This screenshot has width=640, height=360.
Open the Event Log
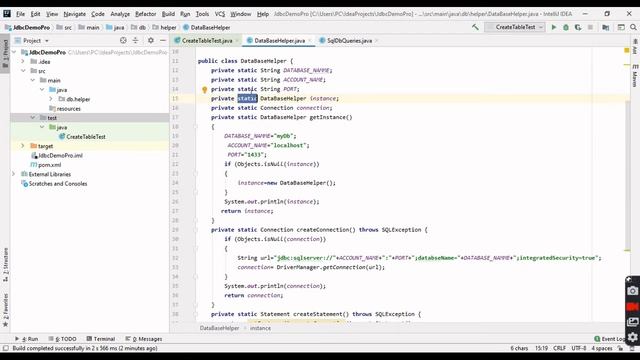coord(610,339)
